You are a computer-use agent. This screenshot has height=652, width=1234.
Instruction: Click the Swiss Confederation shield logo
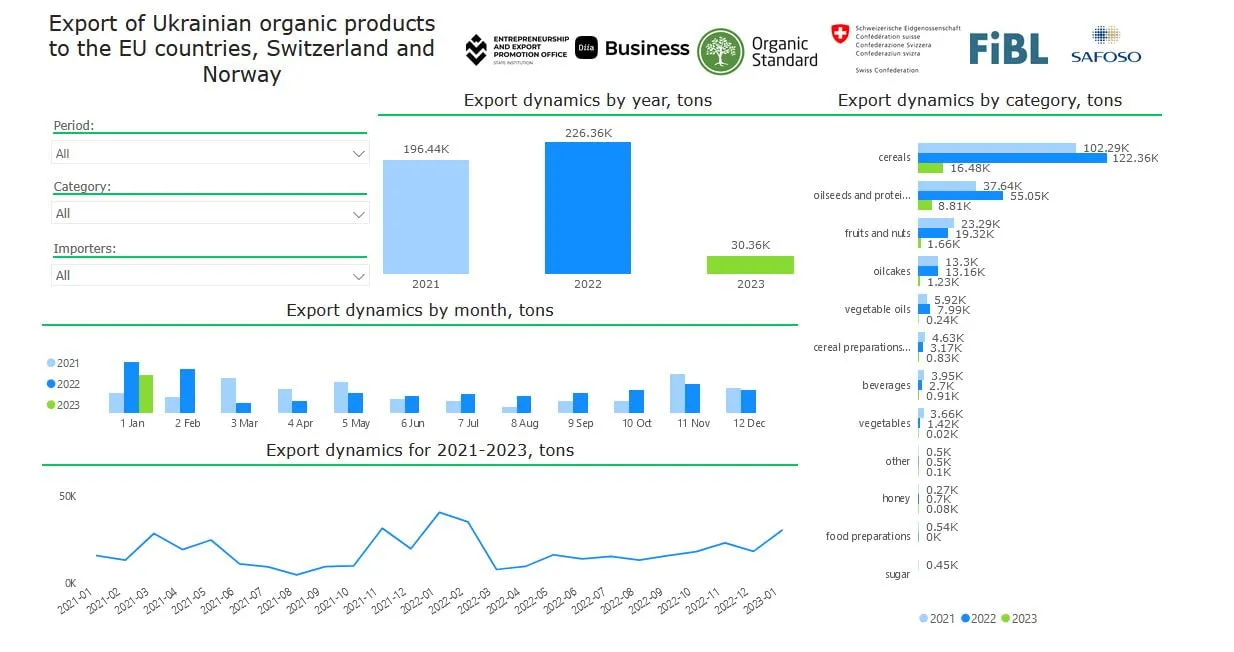click(x=840, y=33)
